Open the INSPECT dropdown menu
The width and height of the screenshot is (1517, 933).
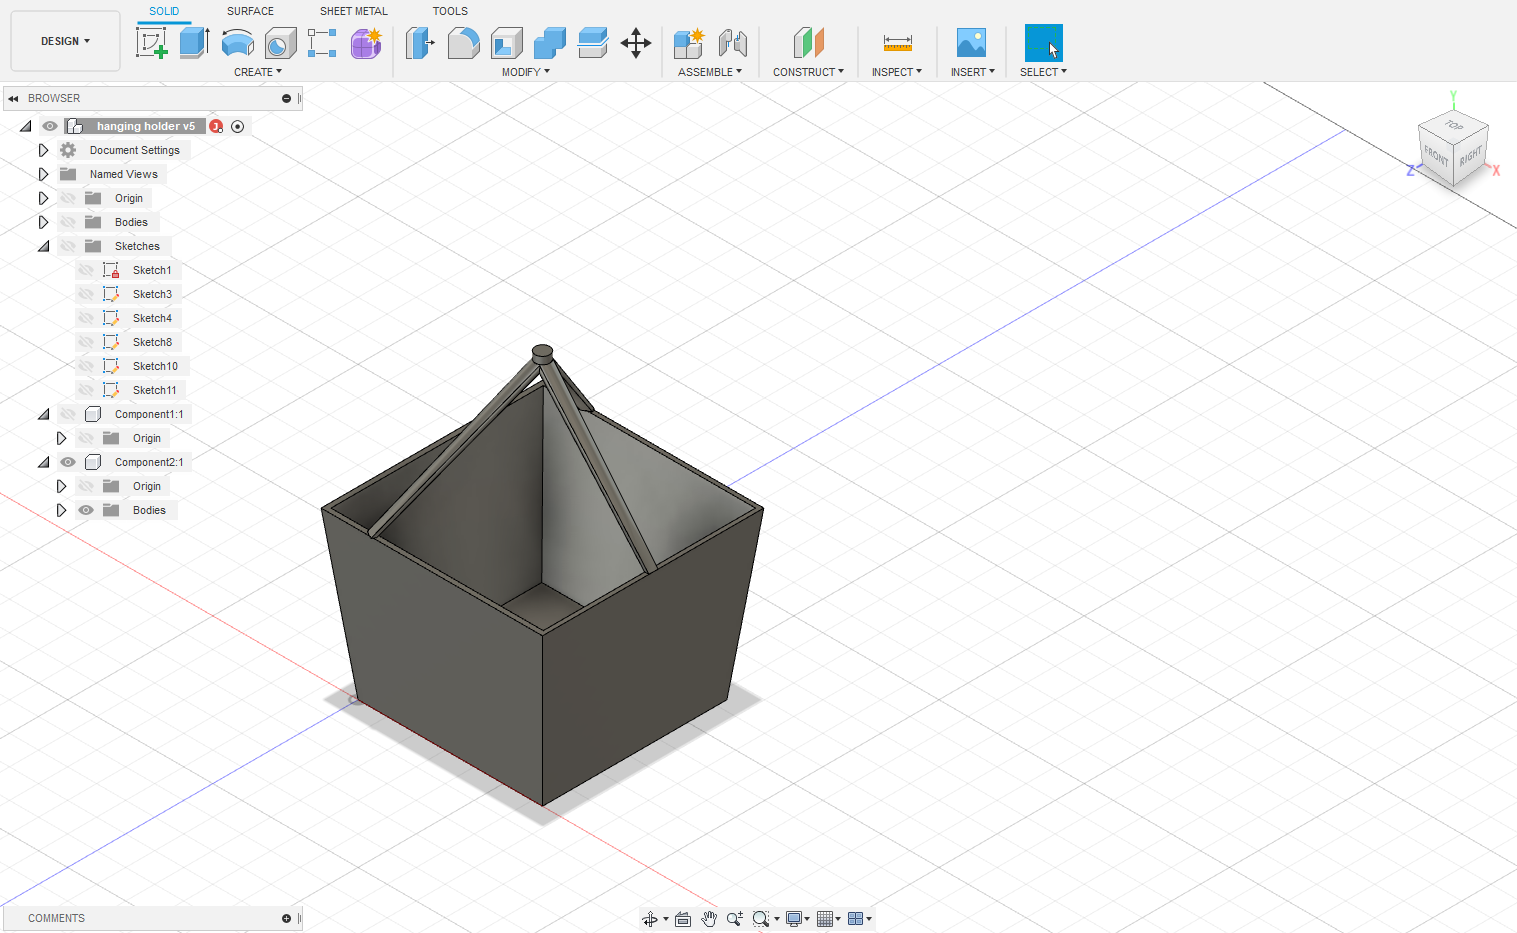pyautogui.click(x=897, y=72)
